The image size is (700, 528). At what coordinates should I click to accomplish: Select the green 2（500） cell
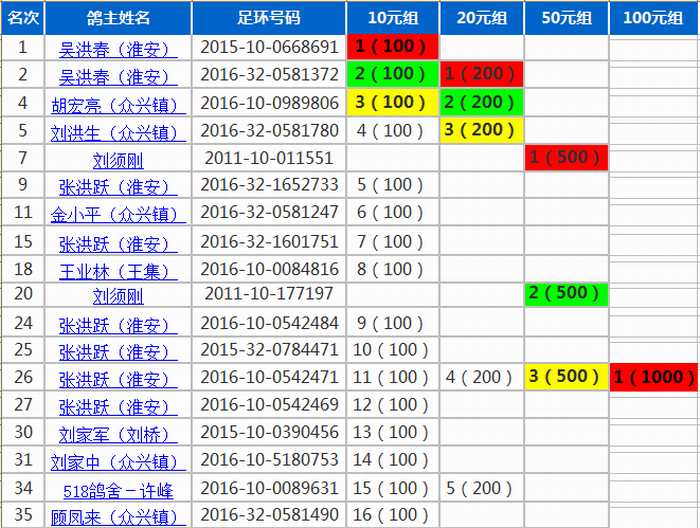point(565,293)
